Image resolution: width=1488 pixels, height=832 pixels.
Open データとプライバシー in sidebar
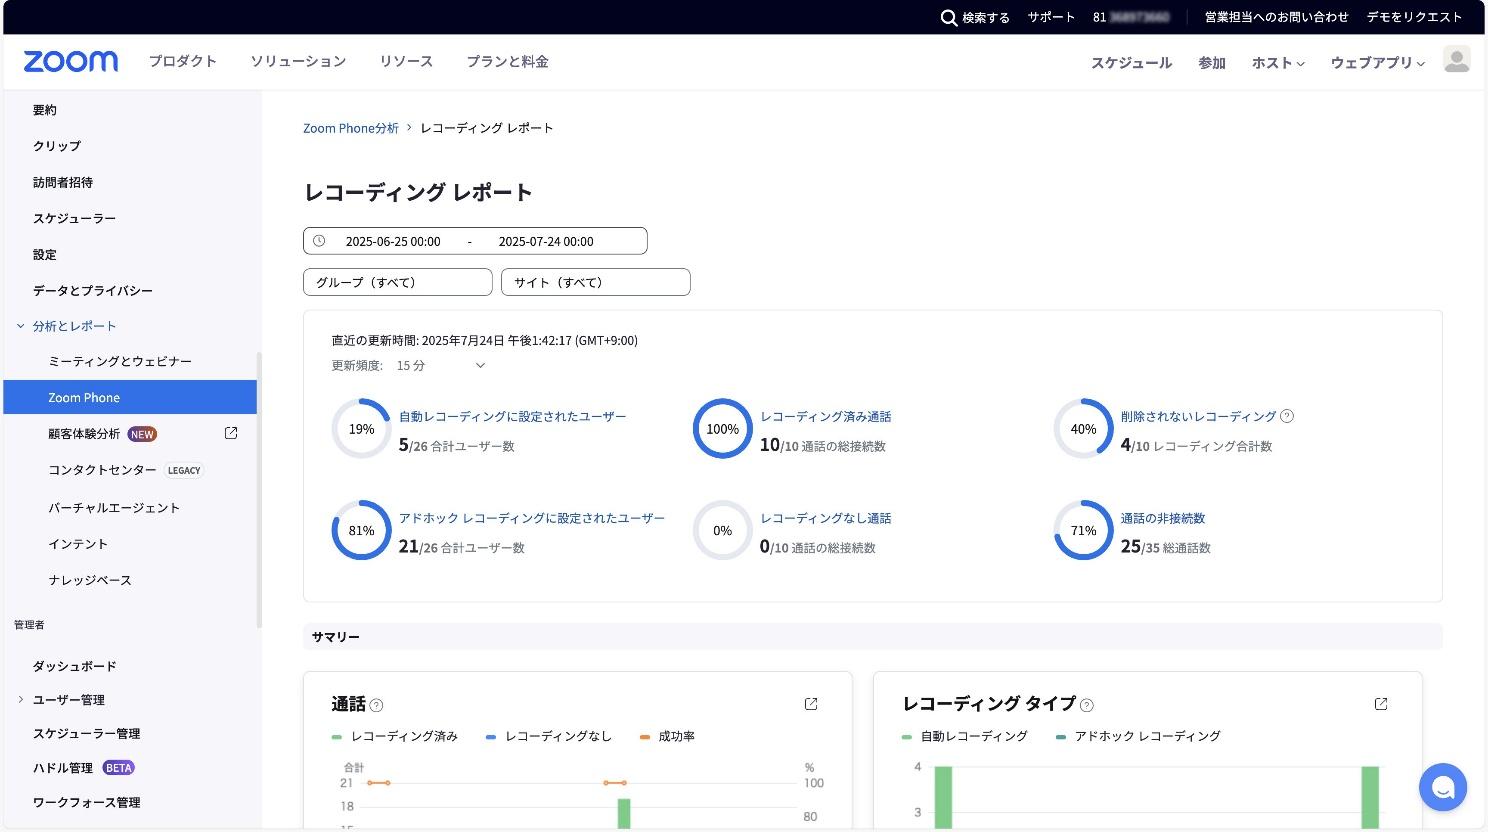[93, 290]
